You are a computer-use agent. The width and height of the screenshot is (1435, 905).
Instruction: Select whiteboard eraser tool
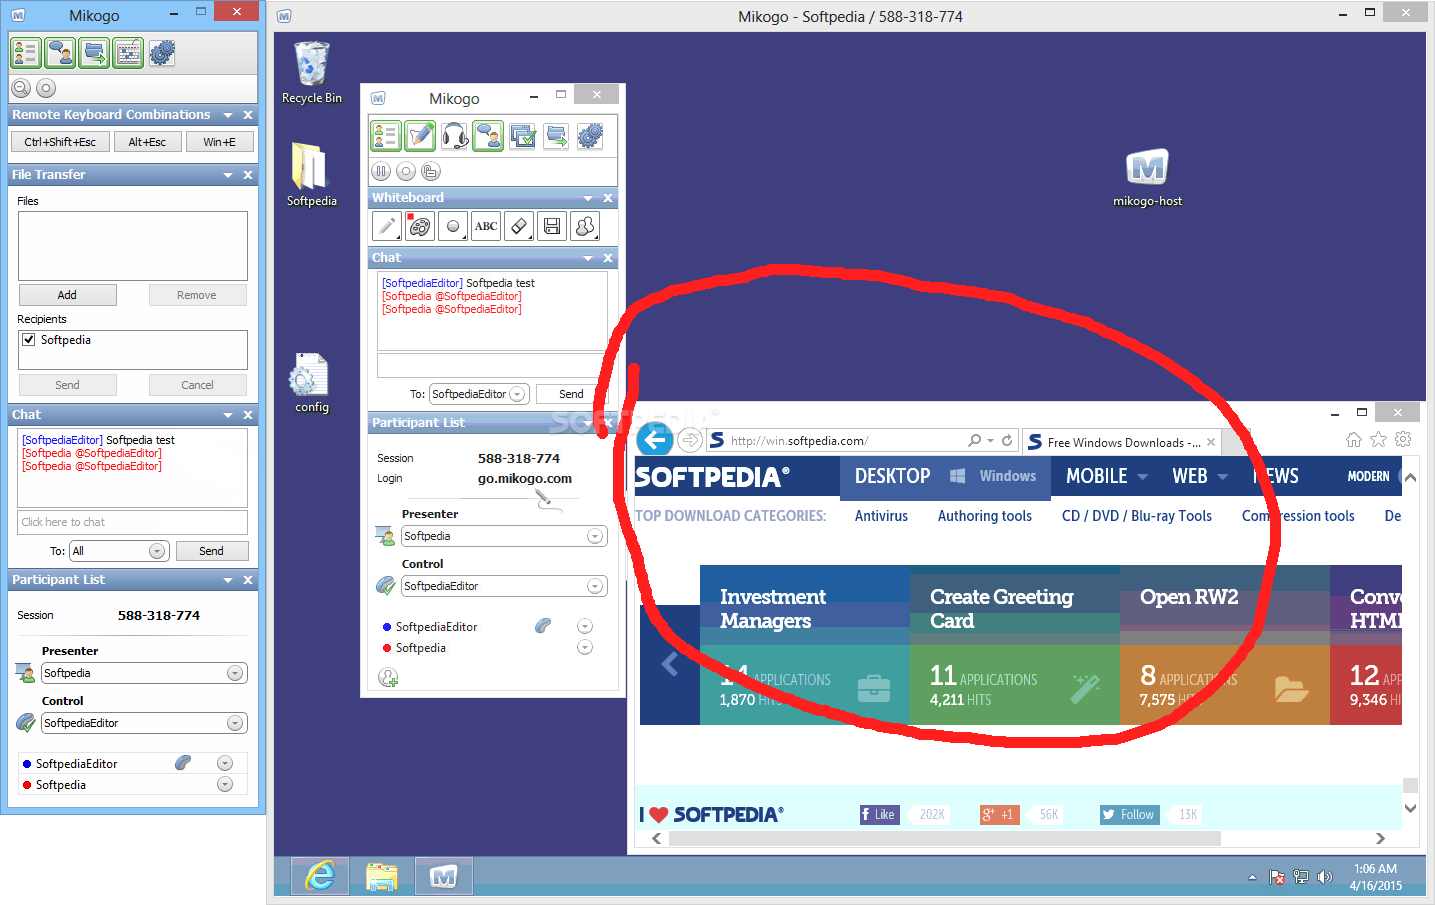[519, 226]
